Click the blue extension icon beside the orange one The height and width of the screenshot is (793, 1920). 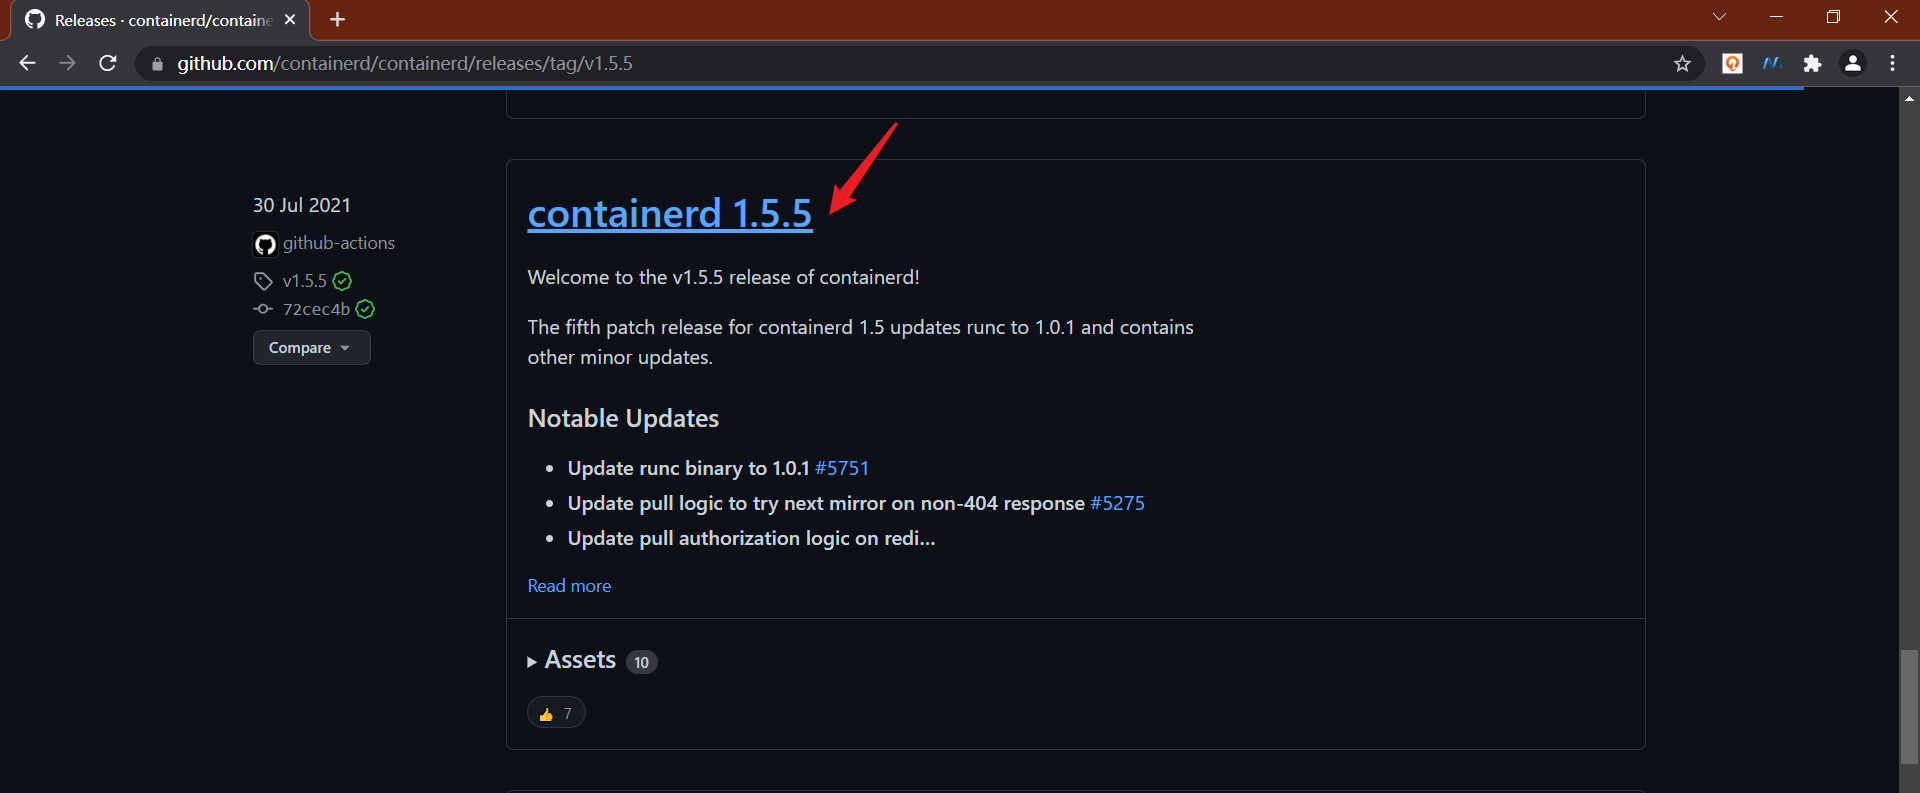coord(1772,63)
